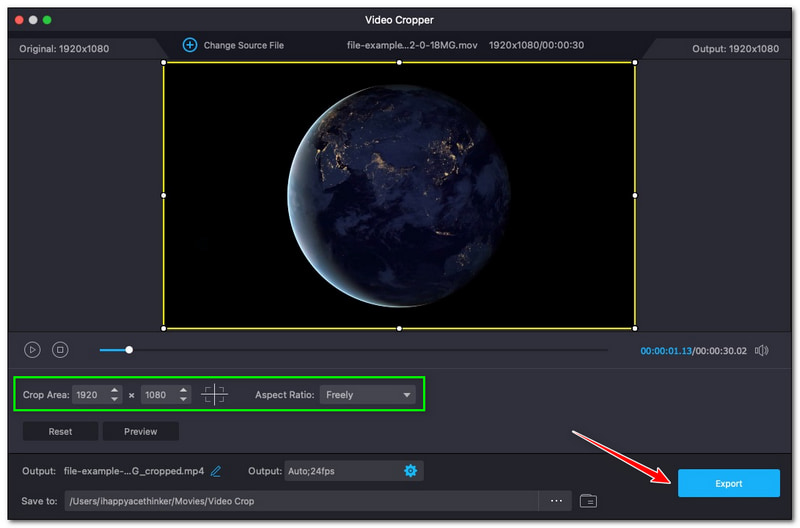Click the right-middle crop handle

635,195
